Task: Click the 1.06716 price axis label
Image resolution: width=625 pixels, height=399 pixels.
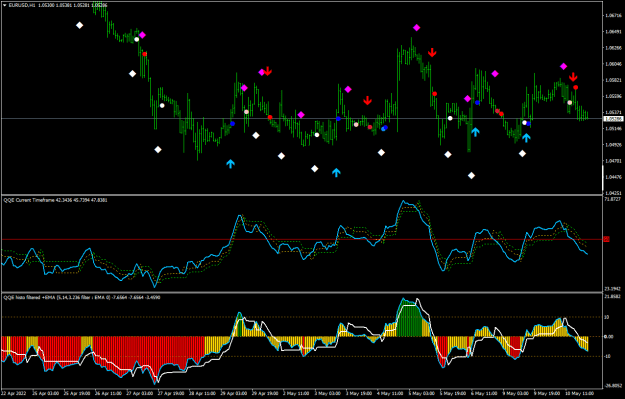Action: pos(613,16)
